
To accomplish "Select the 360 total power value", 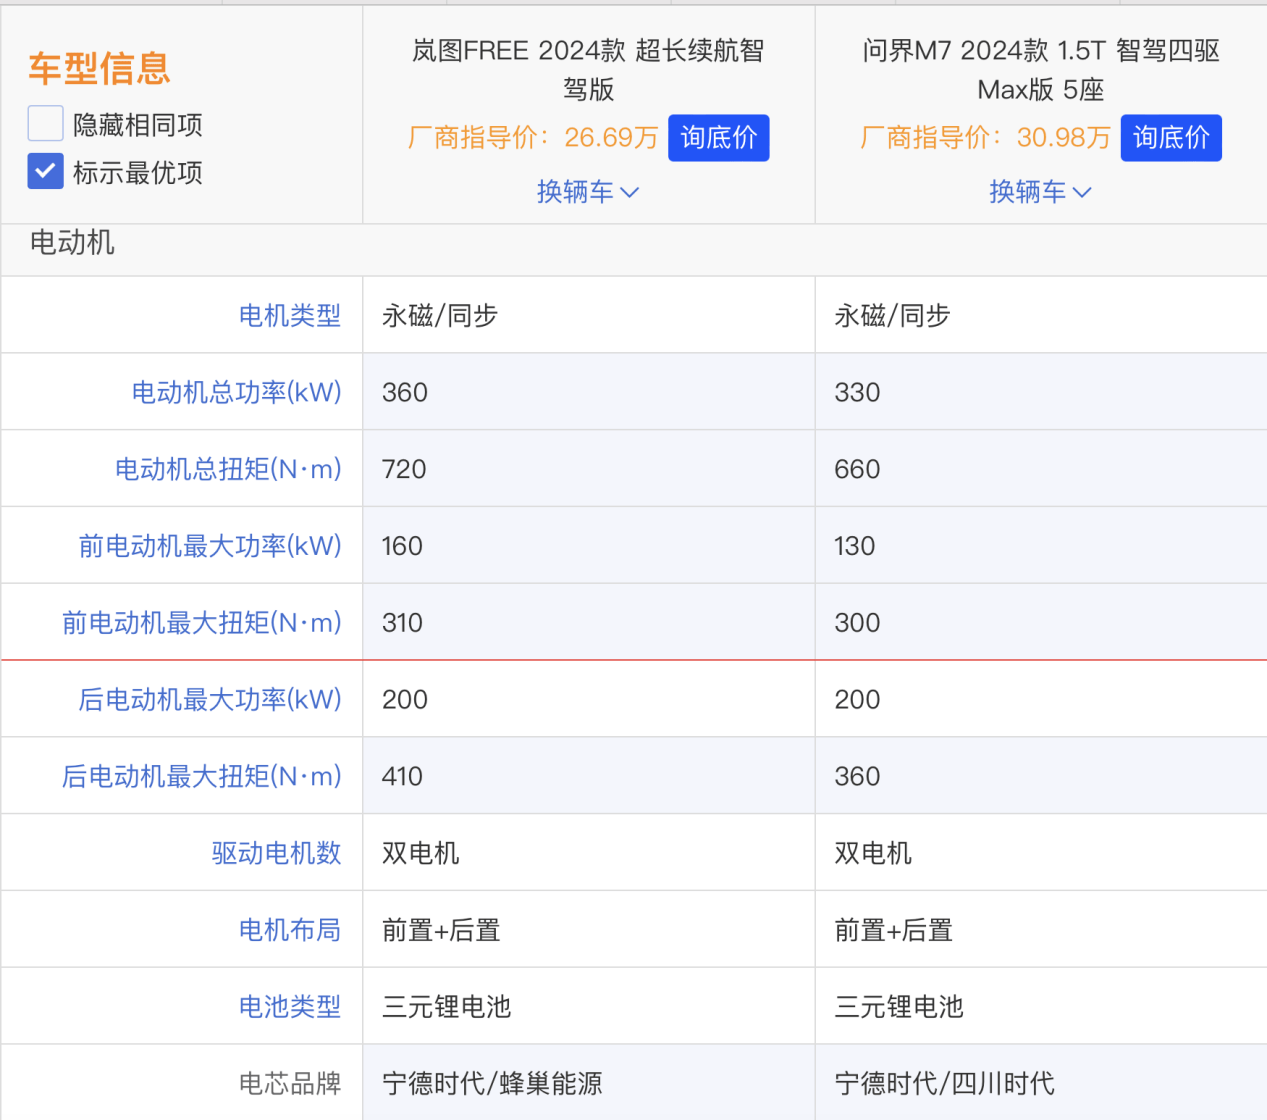I will pos(405,392).
